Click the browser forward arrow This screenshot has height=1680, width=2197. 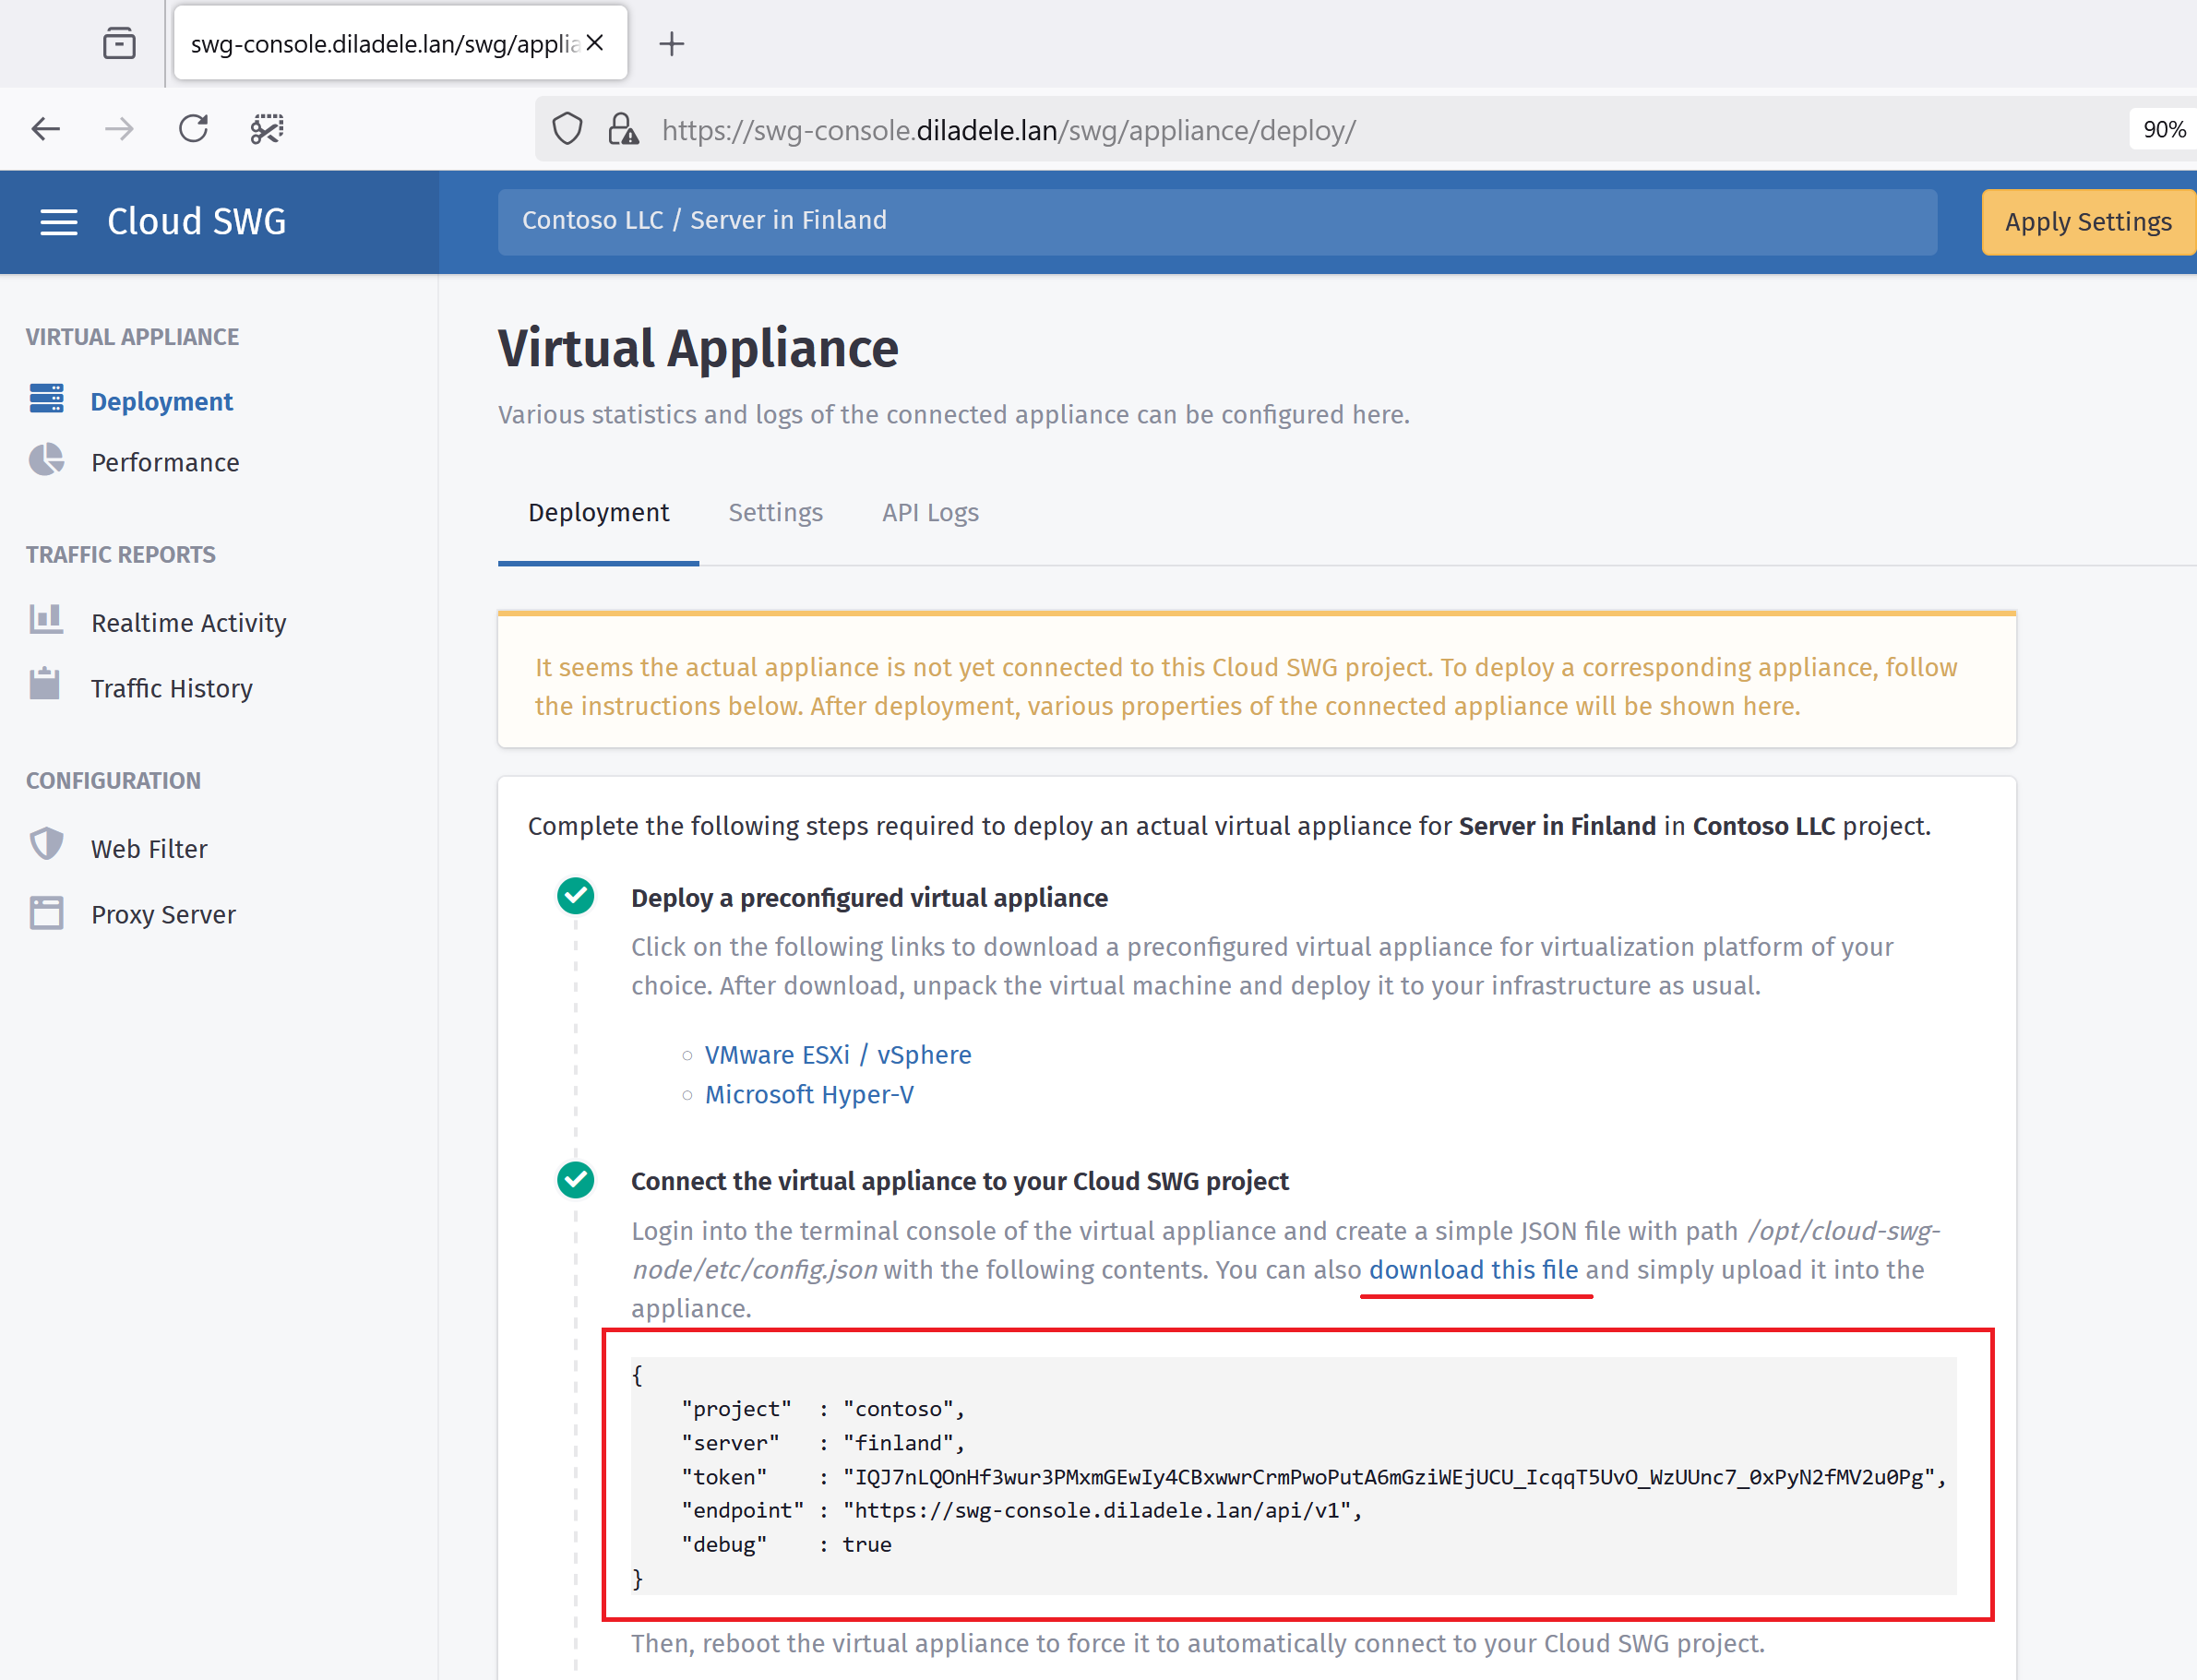(119, 129)
